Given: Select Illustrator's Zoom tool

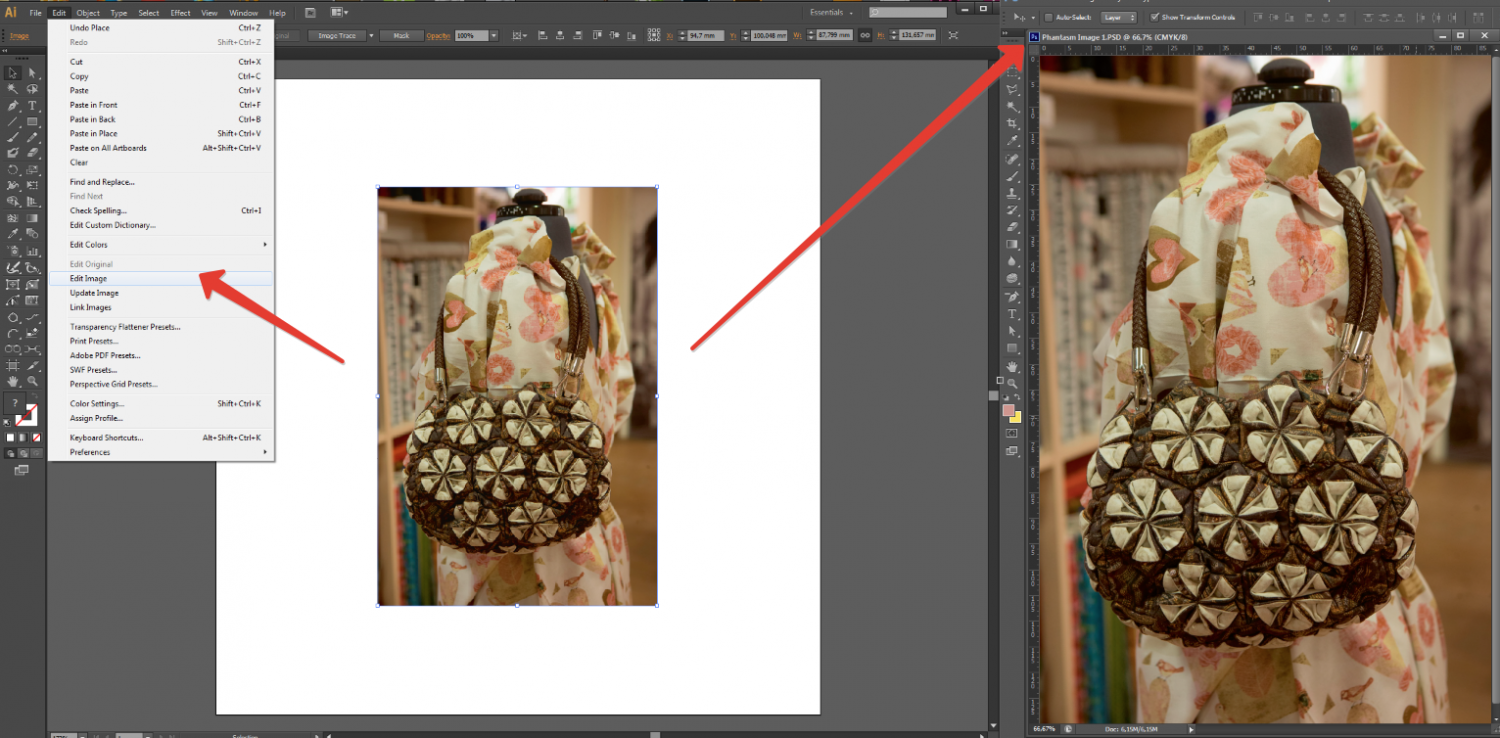Looking at the screenshot, I should pos(32,381).
